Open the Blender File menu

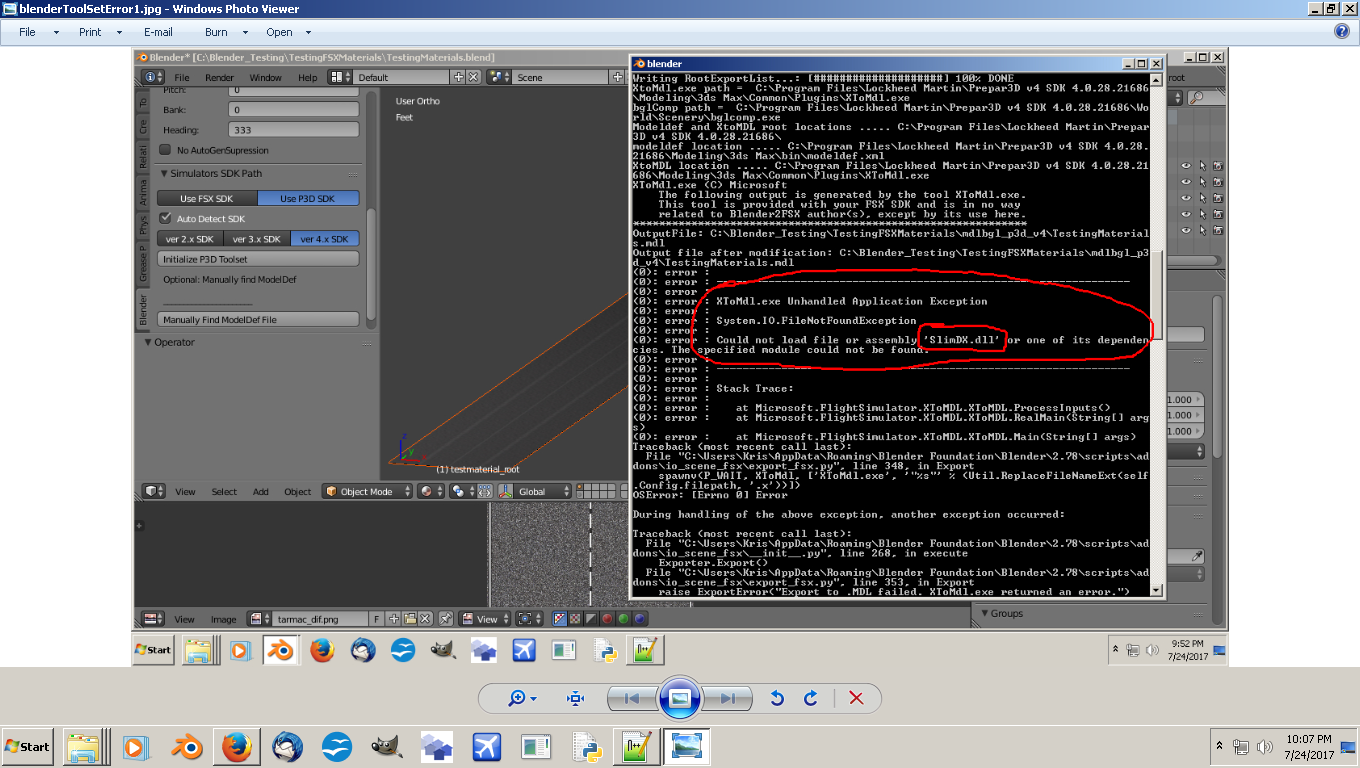pyautogui.click(x=182, y=77)
